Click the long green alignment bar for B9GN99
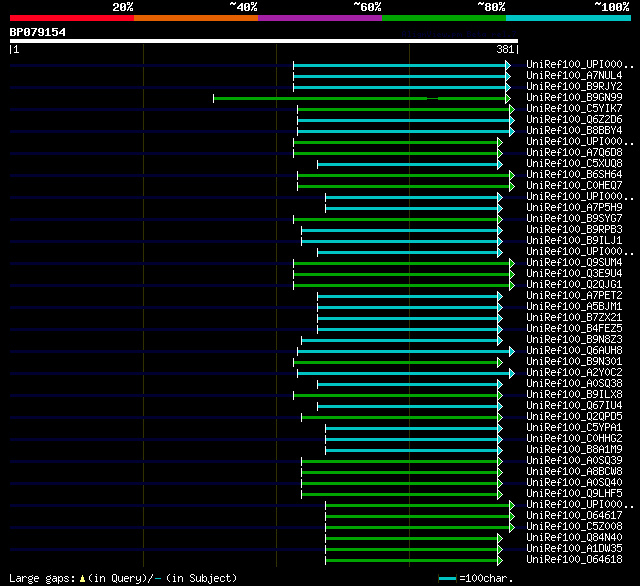 pyautogui.click(x=360, y=98)
